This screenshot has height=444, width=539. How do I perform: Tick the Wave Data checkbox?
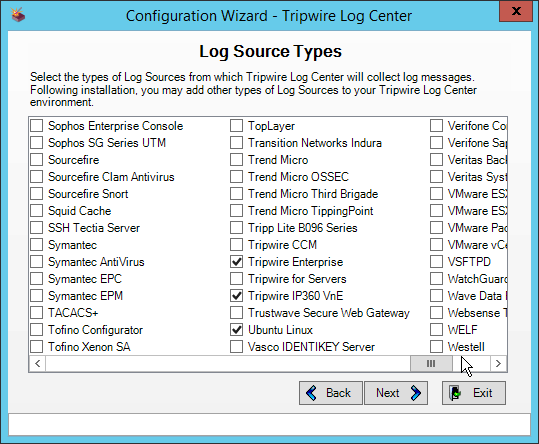[437, 296]
